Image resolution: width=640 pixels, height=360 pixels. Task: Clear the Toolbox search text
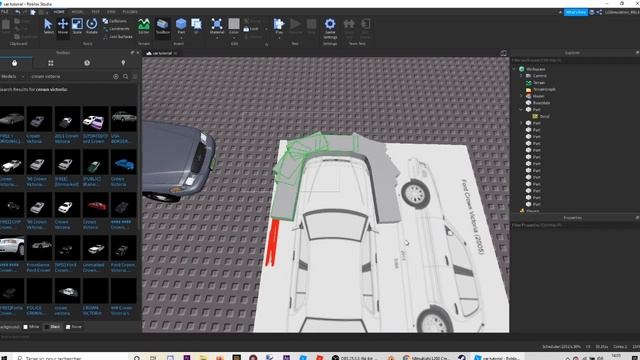[x=116, y=76]
